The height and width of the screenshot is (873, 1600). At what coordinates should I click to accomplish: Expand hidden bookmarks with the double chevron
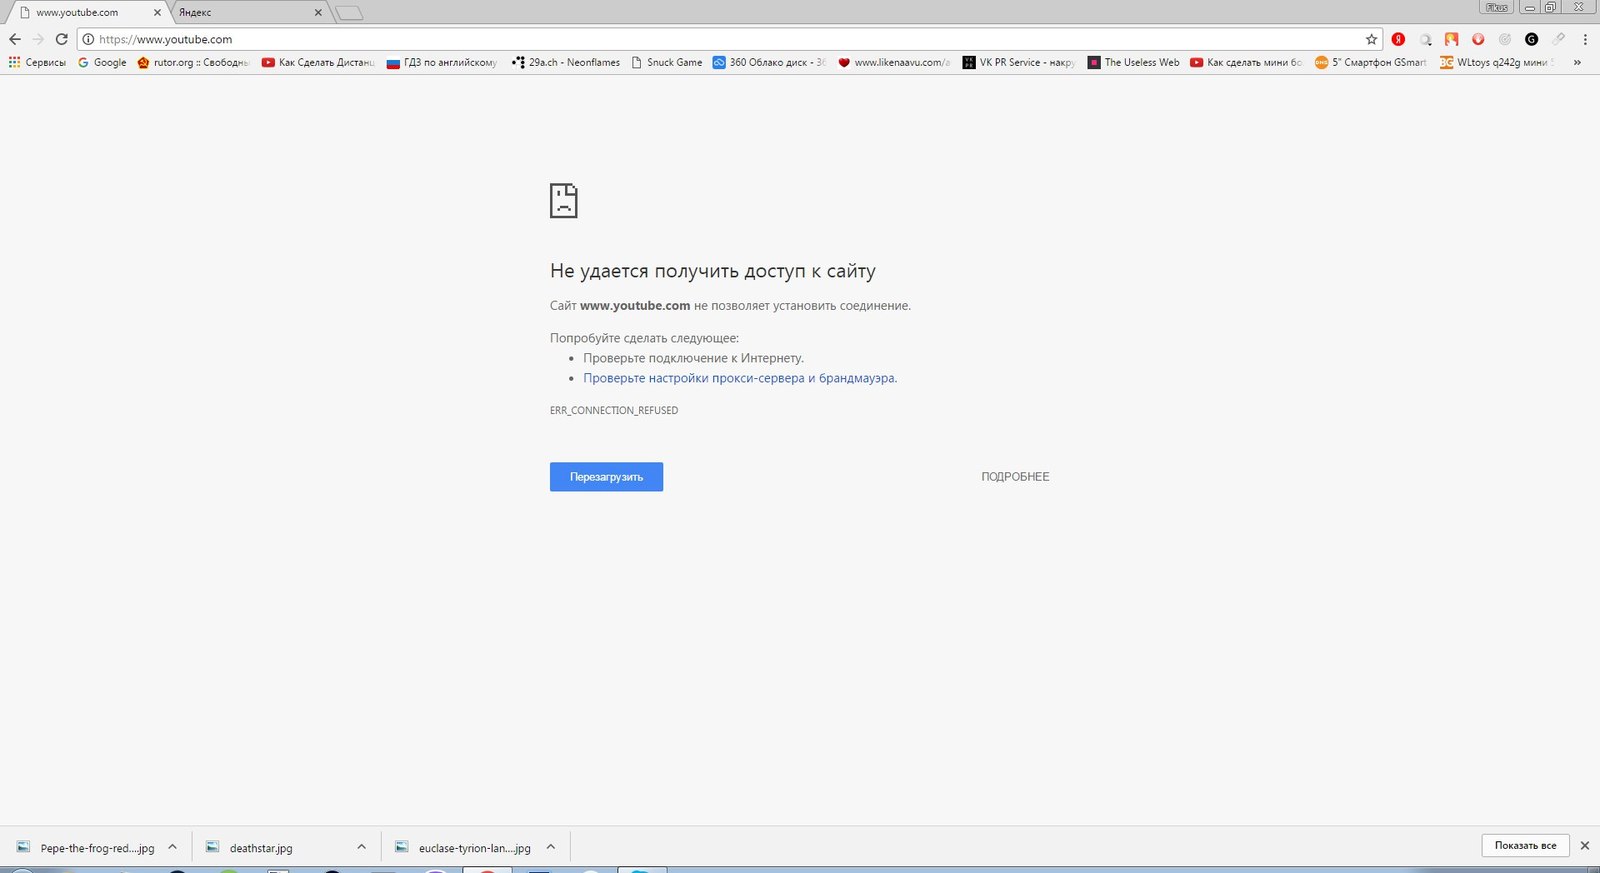click(x=1577, y=62)
